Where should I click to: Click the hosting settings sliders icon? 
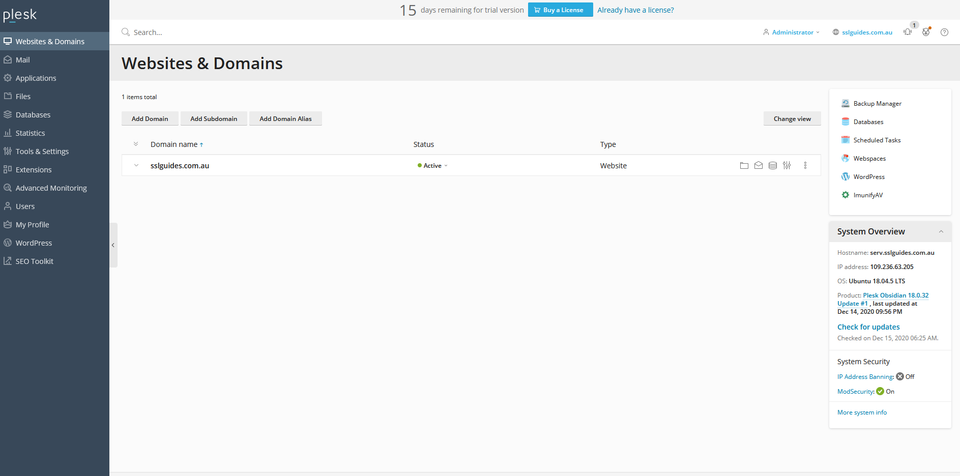[x=787, y=165]
